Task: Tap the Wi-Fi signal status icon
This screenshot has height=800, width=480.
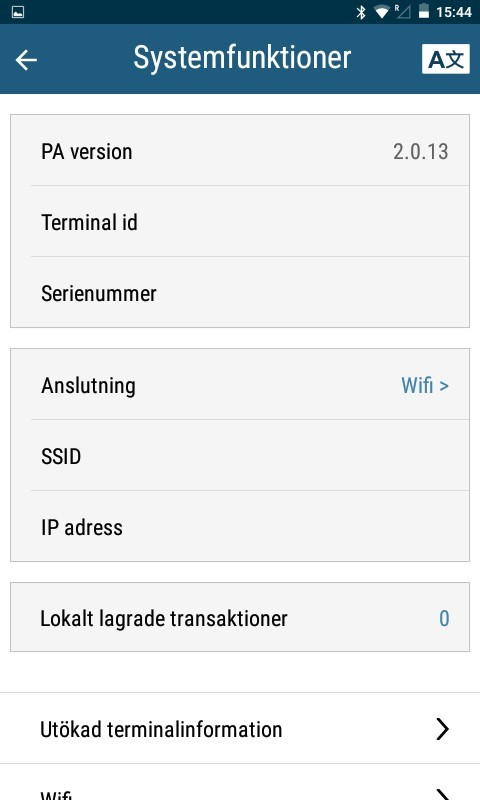Action: pyautogui.click(x=382, y=12)
